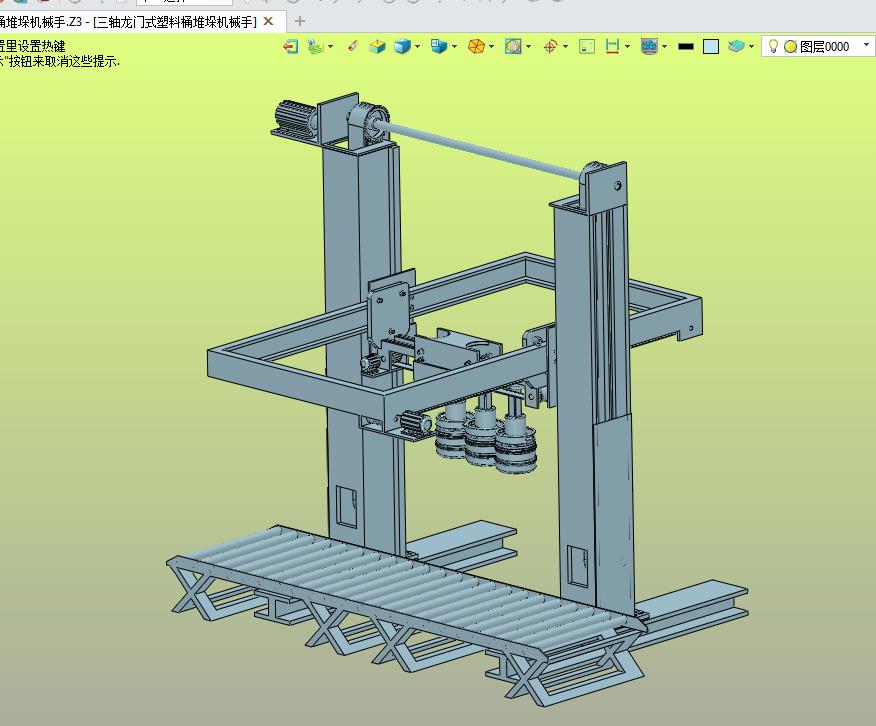
Task: Click the auxiliary view box icon
Action: [378, 46]
